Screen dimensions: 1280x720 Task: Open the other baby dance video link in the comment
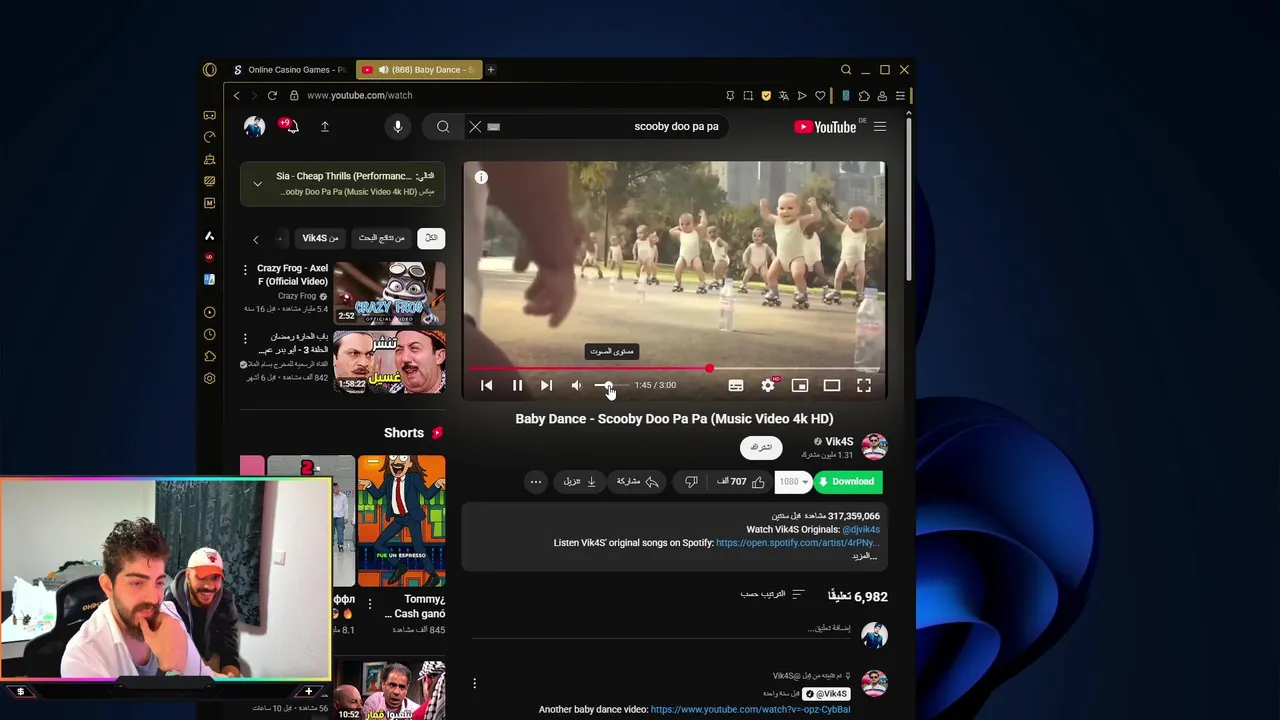point(750,710)
